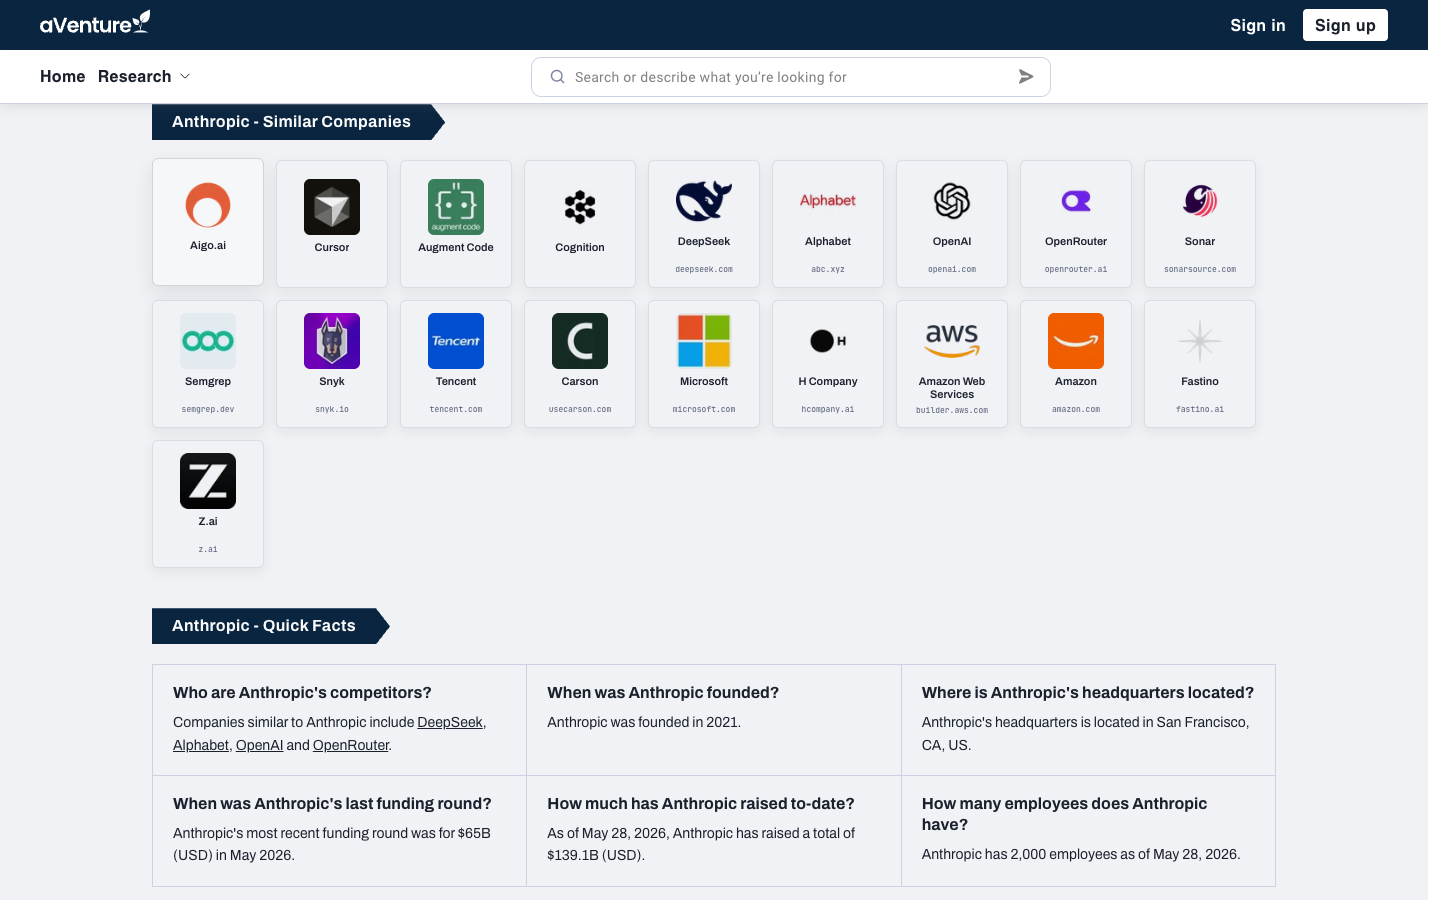Open the H Company logo

pos(828,341)
